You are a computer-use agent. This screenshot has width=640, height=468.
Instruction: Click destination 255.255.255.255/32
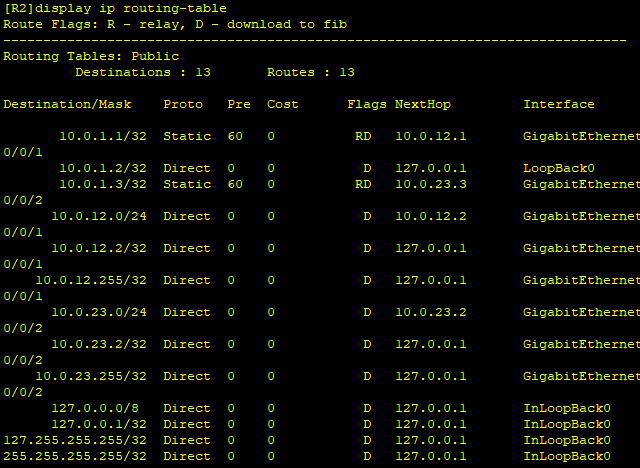pos(75,456)
